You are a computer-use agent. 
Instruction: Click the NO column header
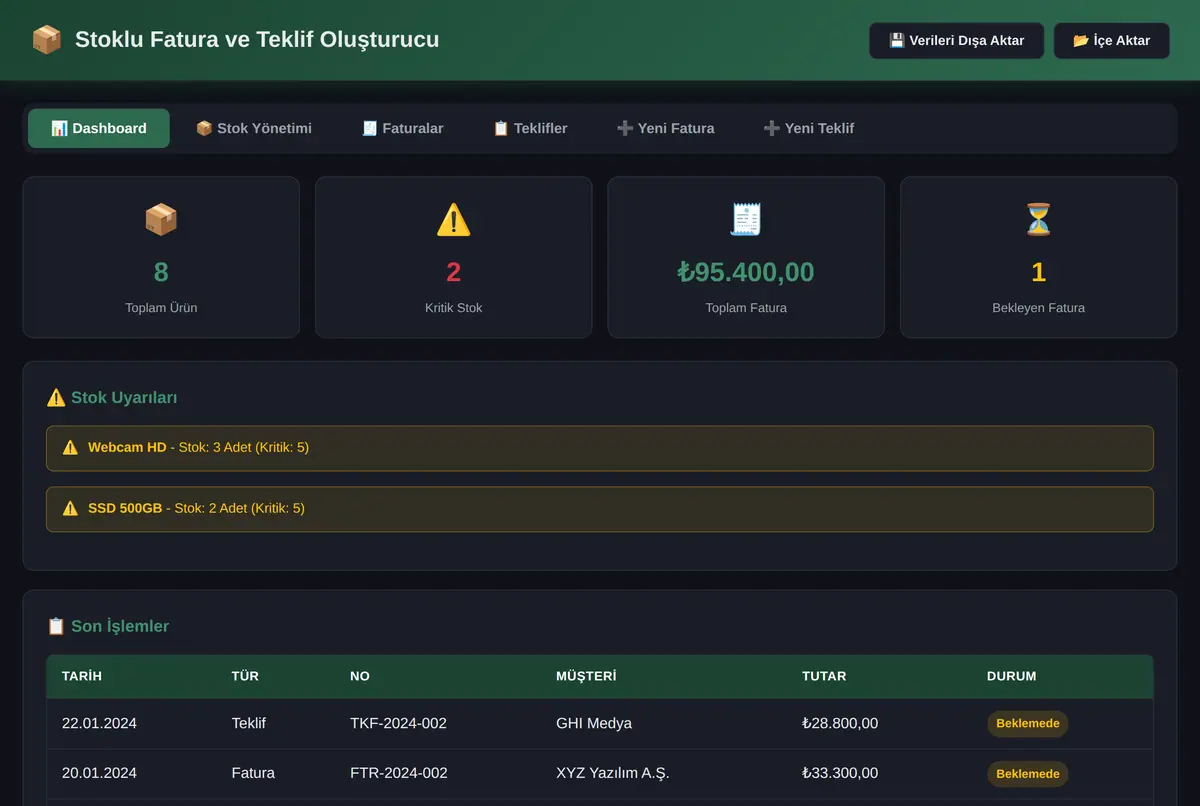pos(360,677)
